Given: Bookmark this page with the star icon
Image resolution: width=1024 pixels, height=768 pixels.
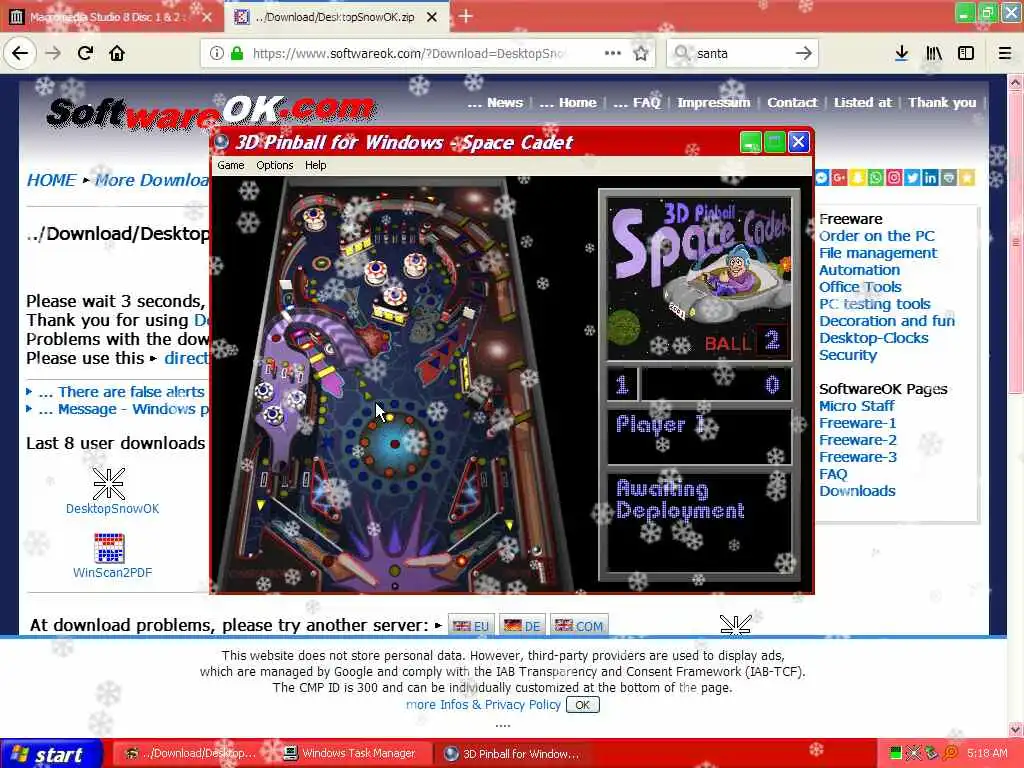Looking at the screenshot, I should click(641, 54).
